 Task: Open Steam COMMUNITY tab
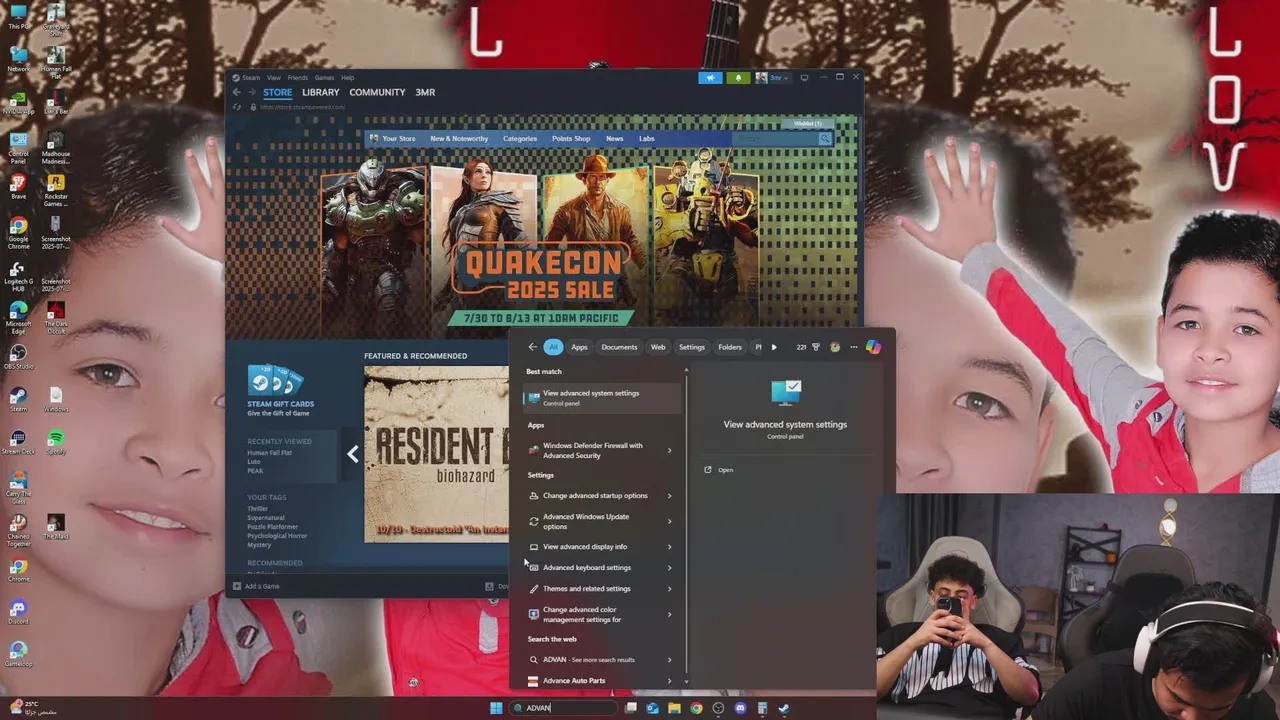coord(377,92)
